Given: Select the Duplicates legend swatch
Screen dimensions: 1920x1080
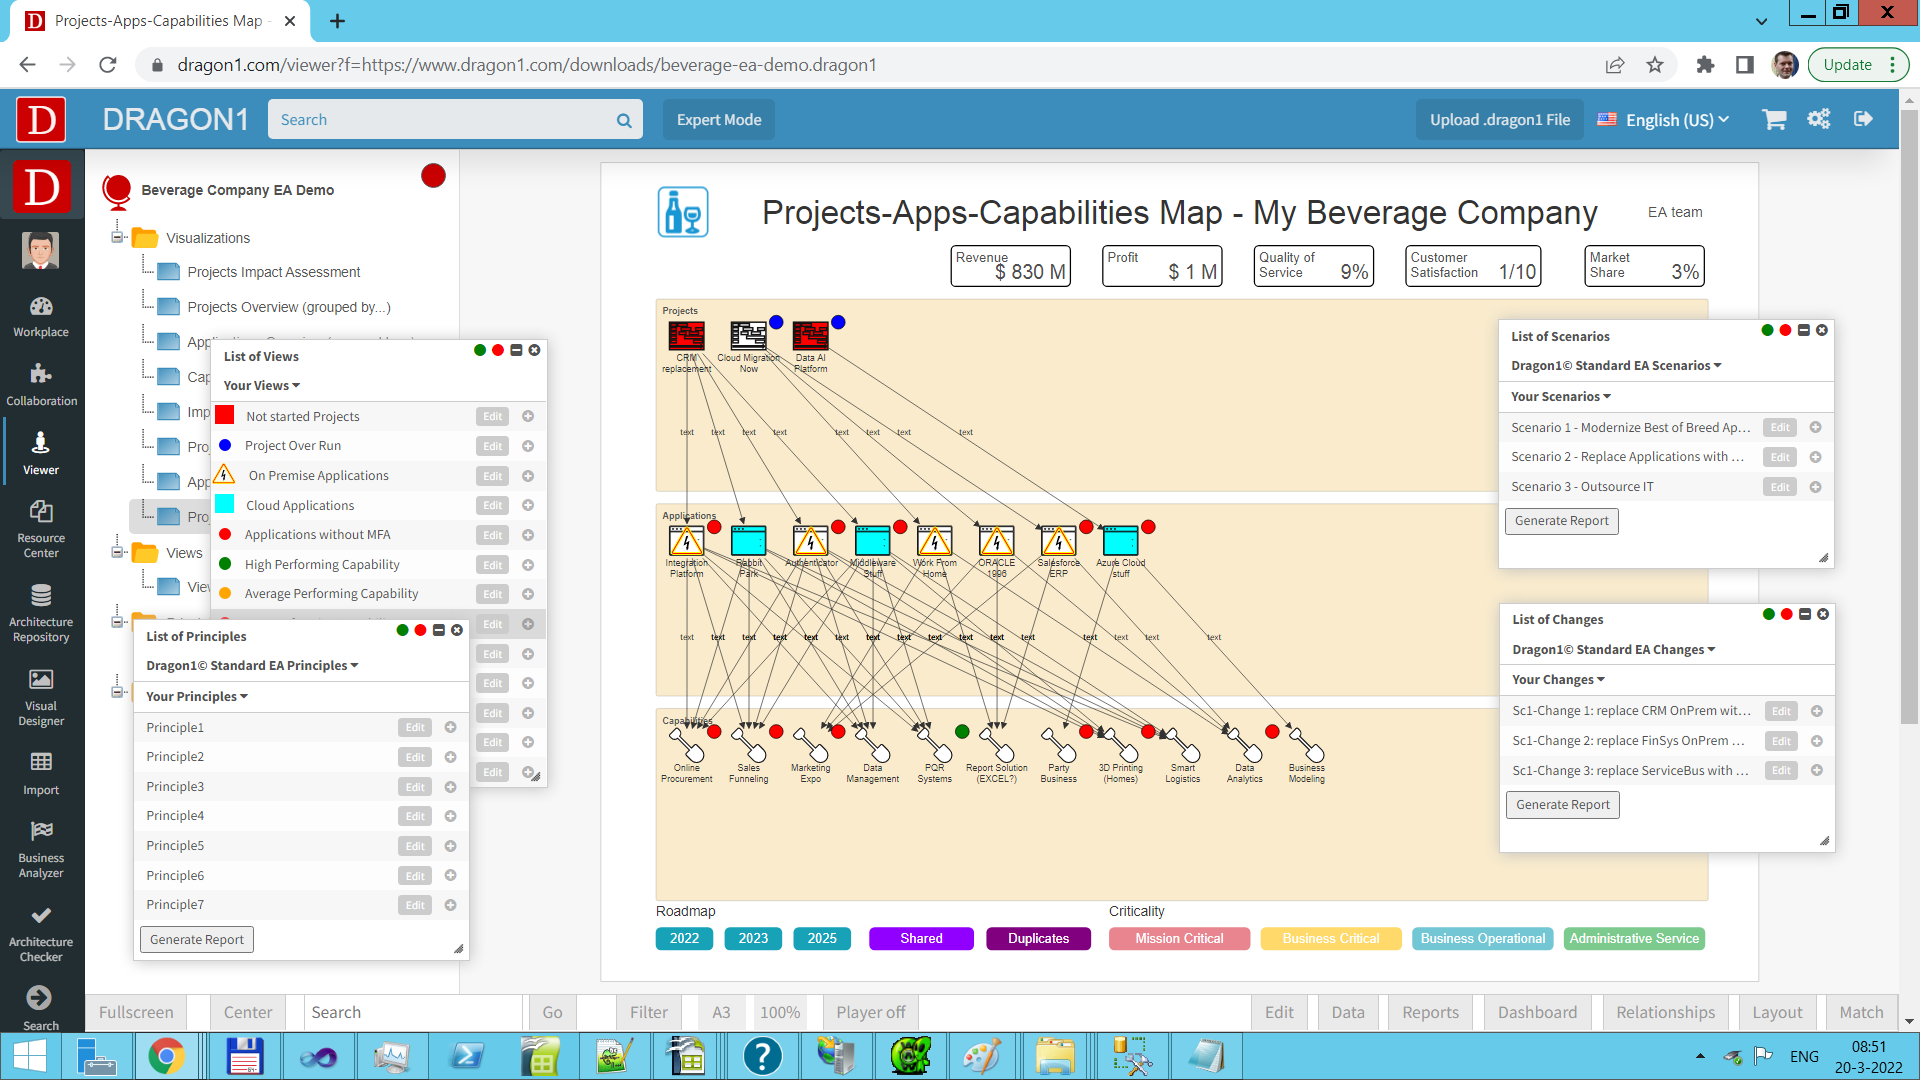Looking at the screenshot, I should 1038,938.
